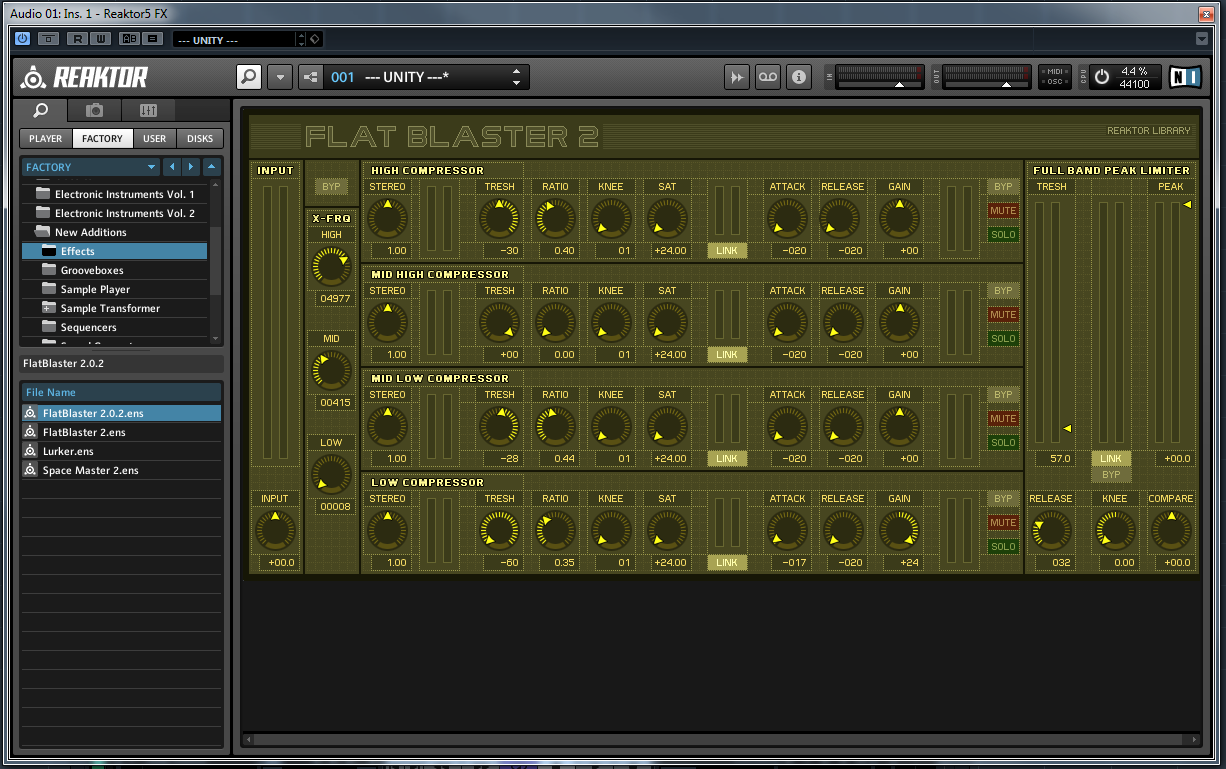Open the snapshot menu dropdown arrow button

tap(280, 77)
